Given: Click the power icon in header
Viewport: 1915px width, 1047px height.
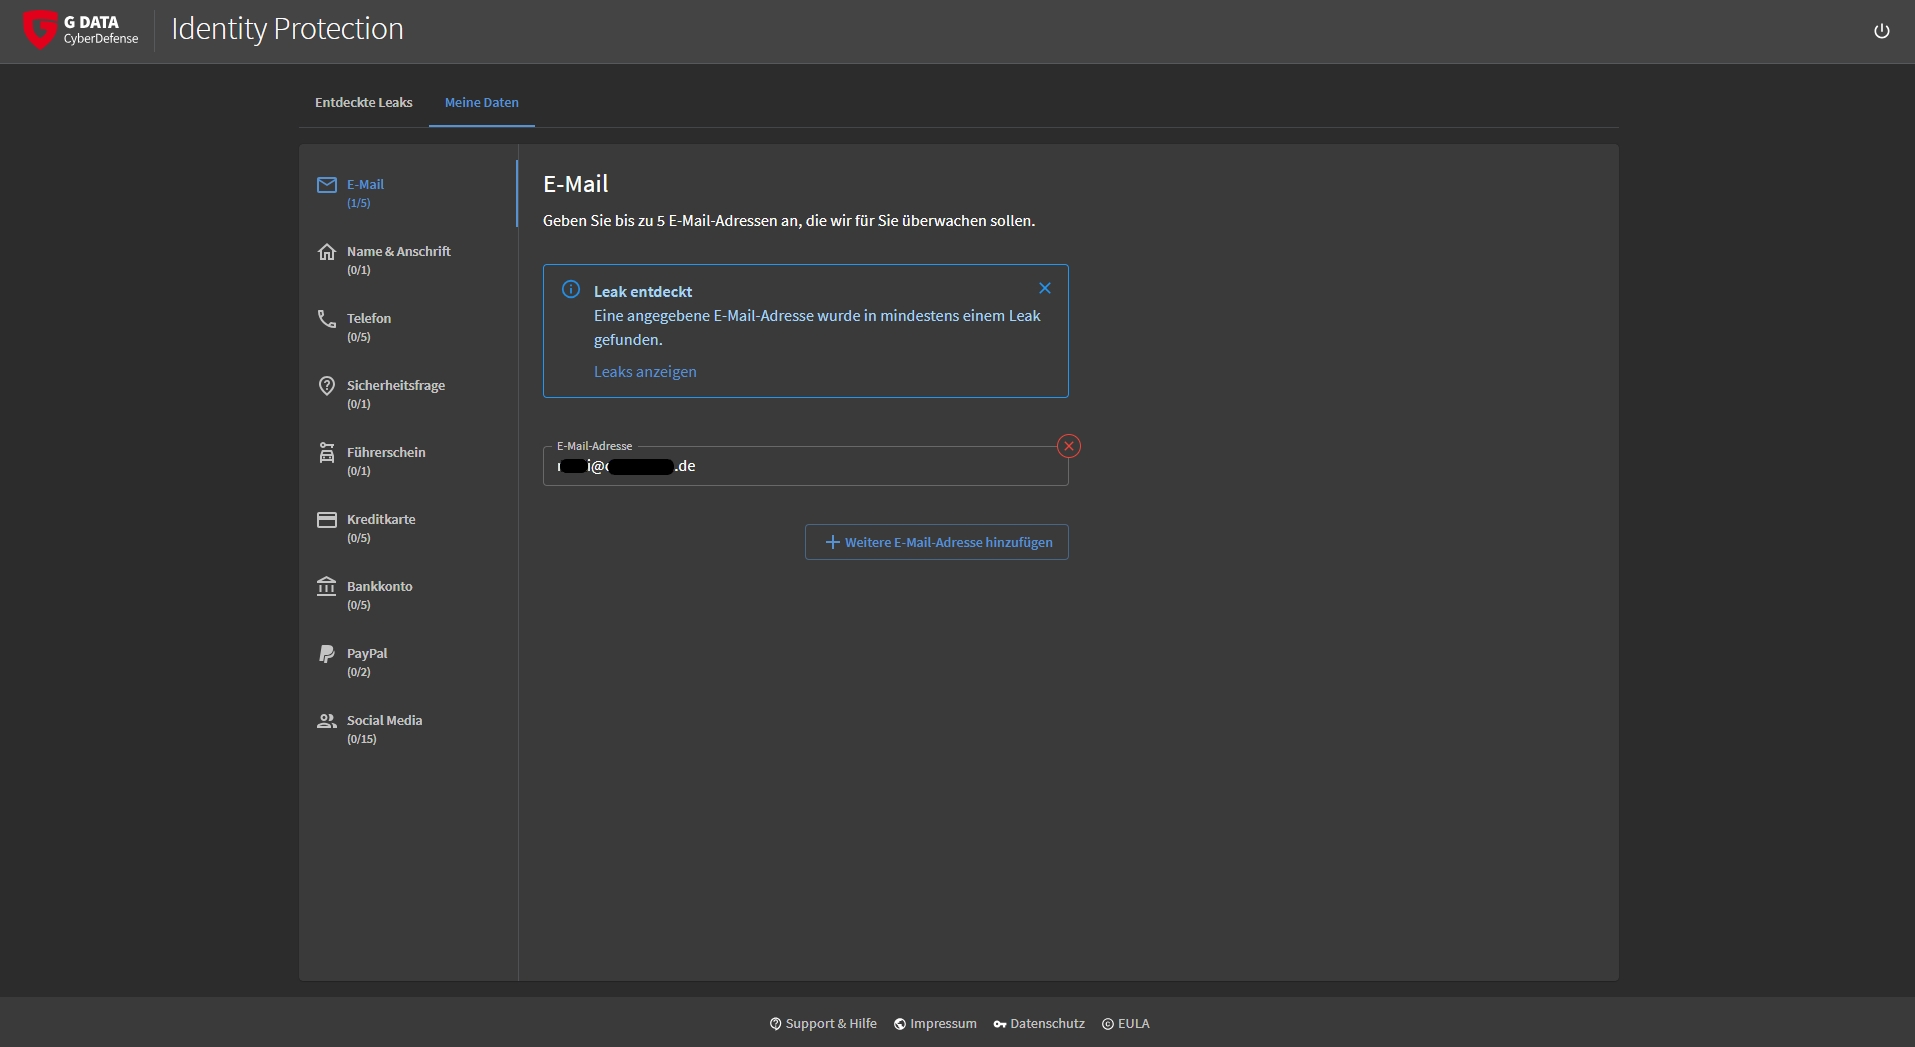Looking at the screenshot, I should [1881, 31].
